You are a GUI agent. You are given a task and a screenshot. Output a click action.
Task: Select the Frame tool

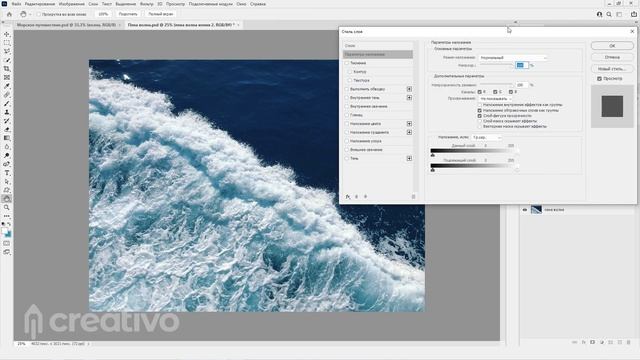tap(7, 78)
